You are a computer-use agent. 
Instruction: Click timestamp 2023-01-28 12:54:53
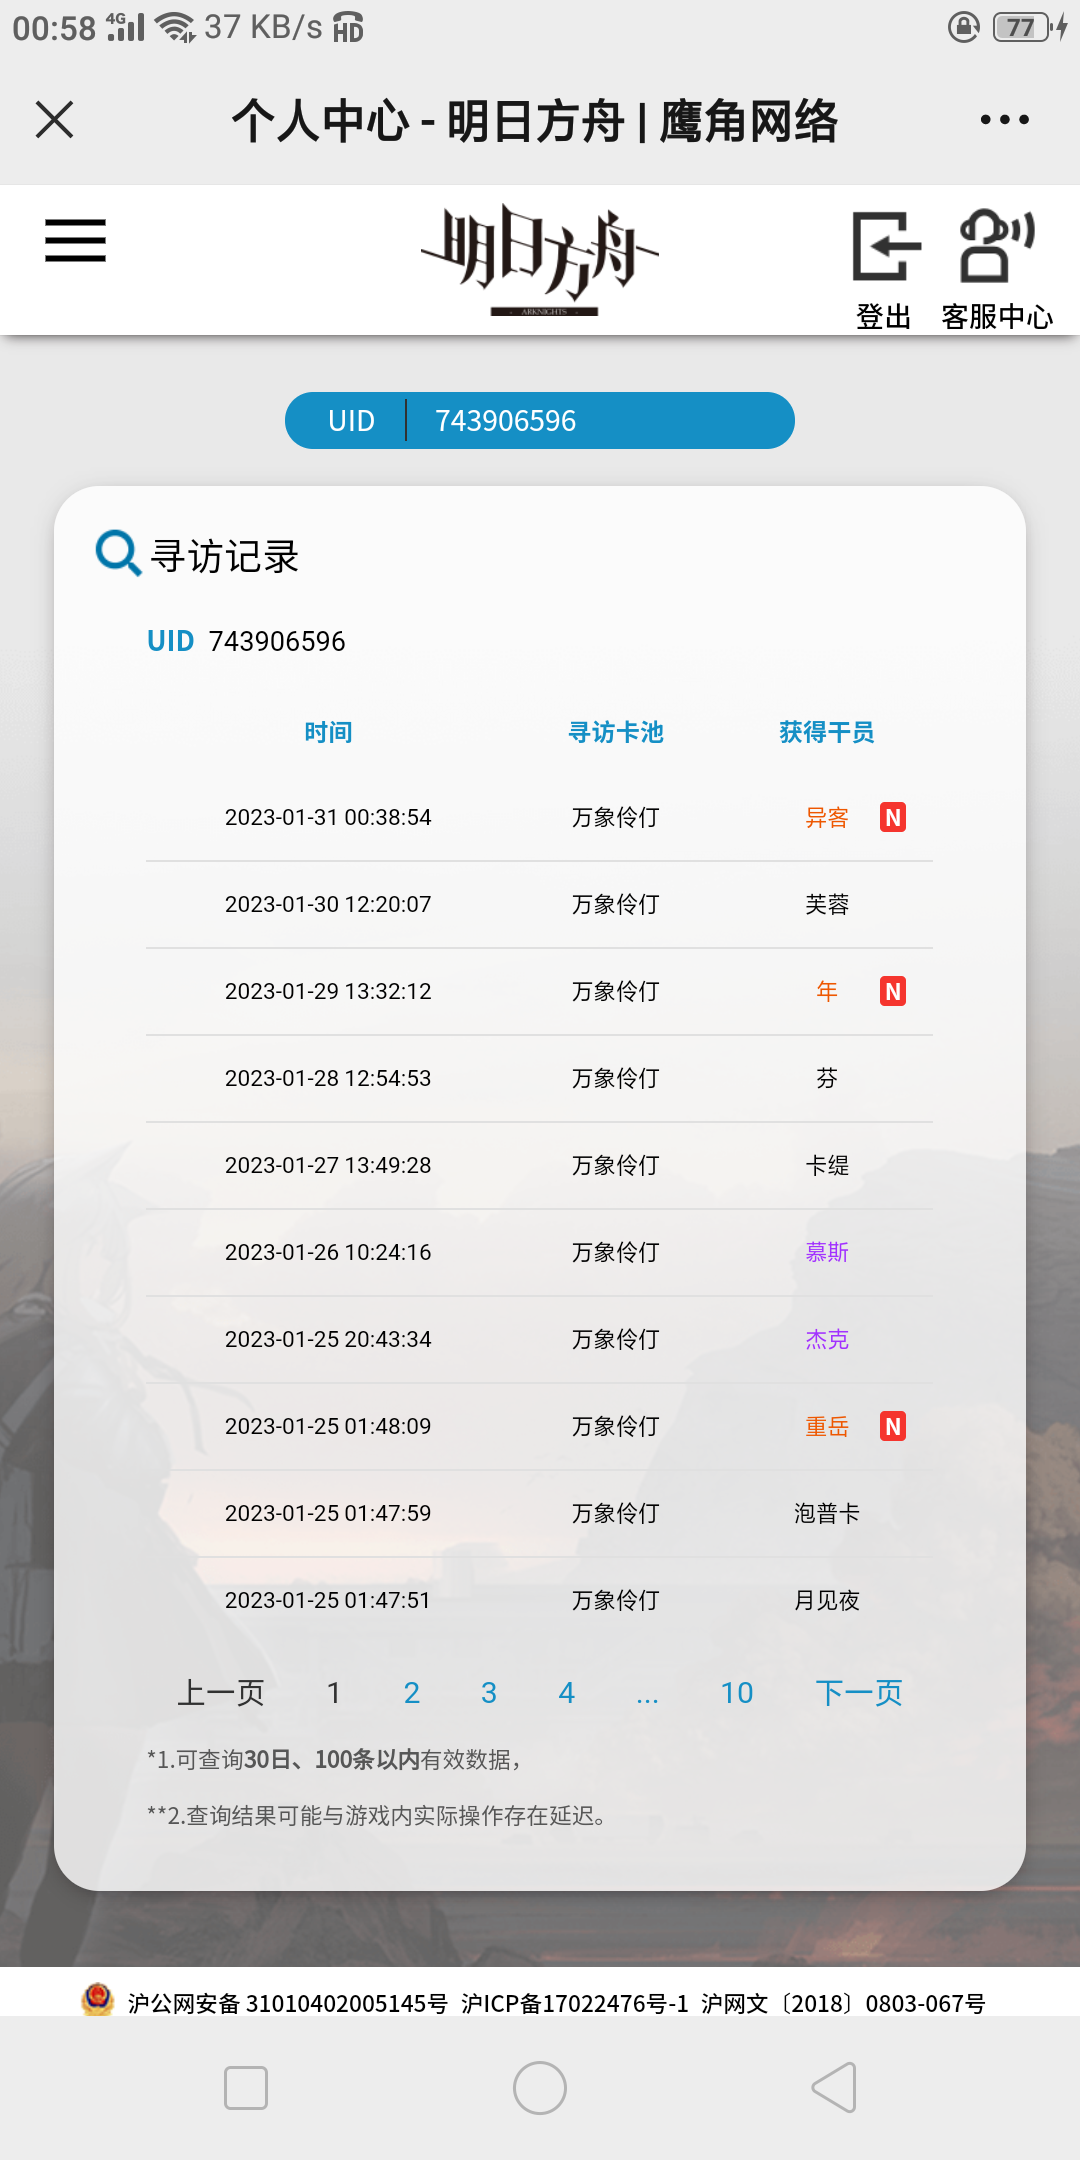click(328, 1079)
